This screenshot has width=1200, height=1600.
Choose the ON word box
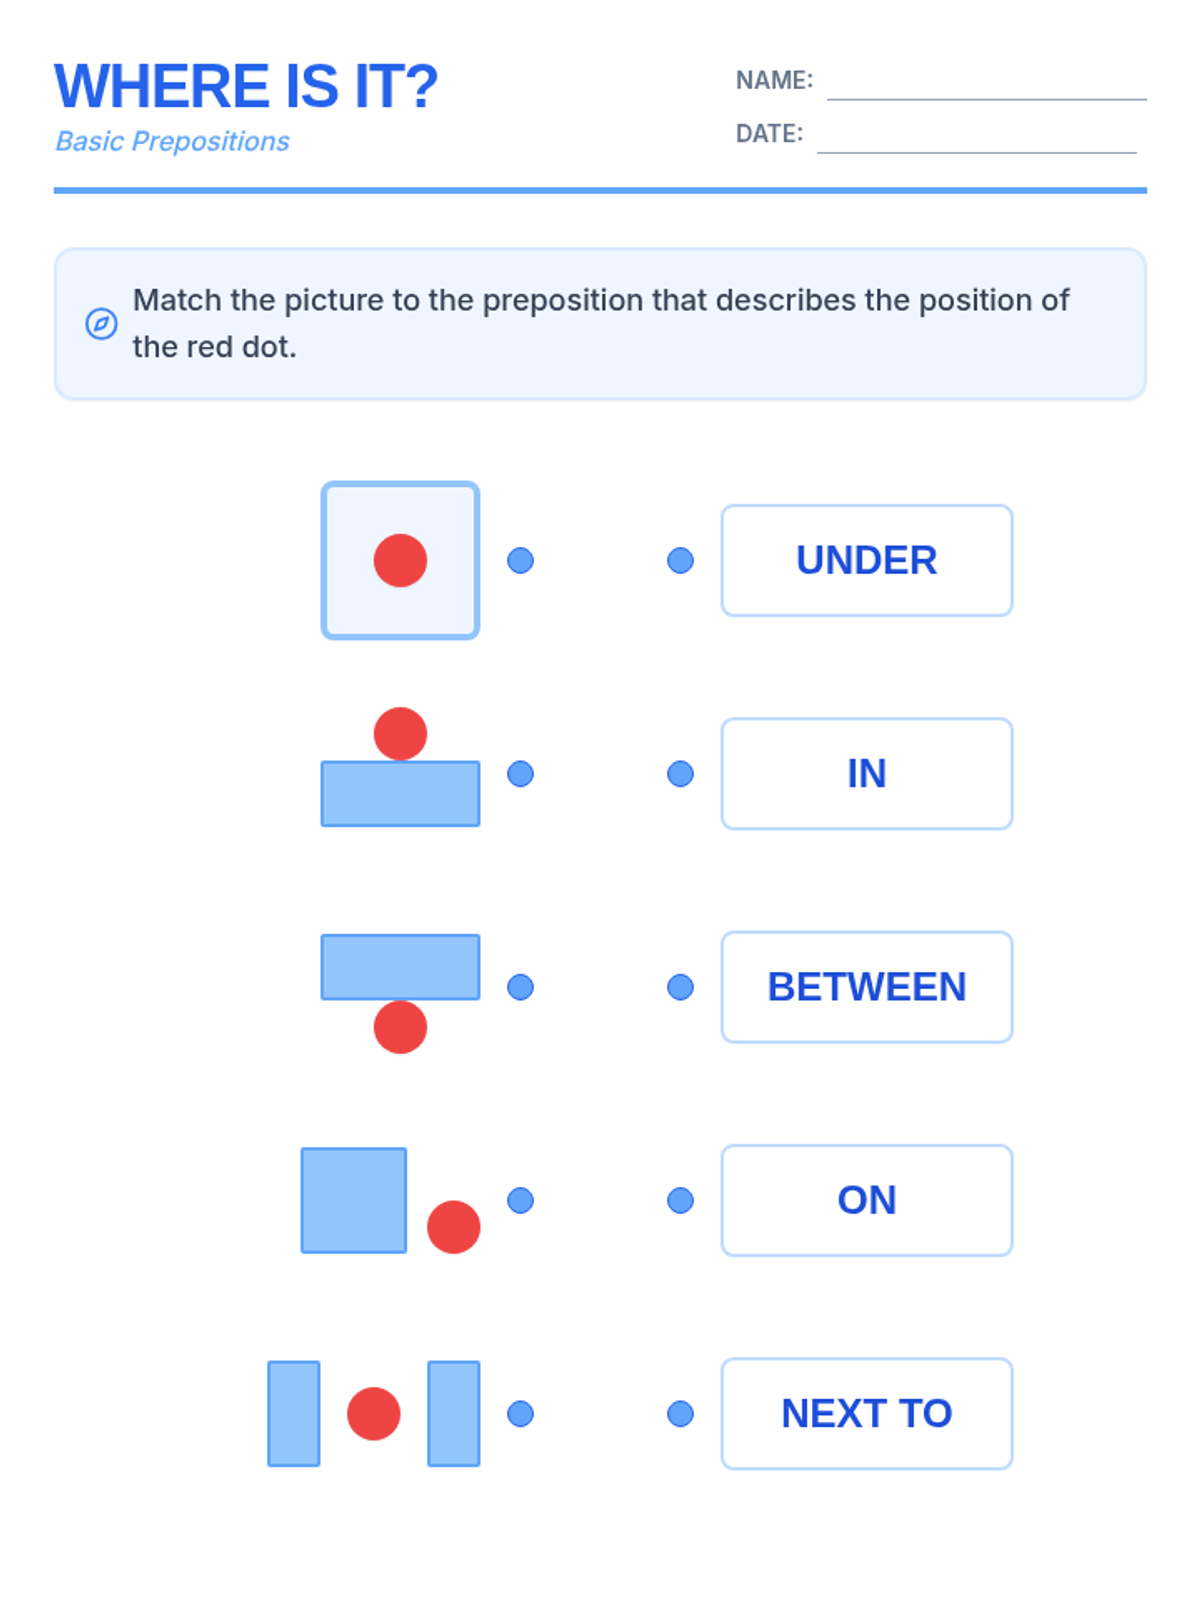coord(867,1200)
